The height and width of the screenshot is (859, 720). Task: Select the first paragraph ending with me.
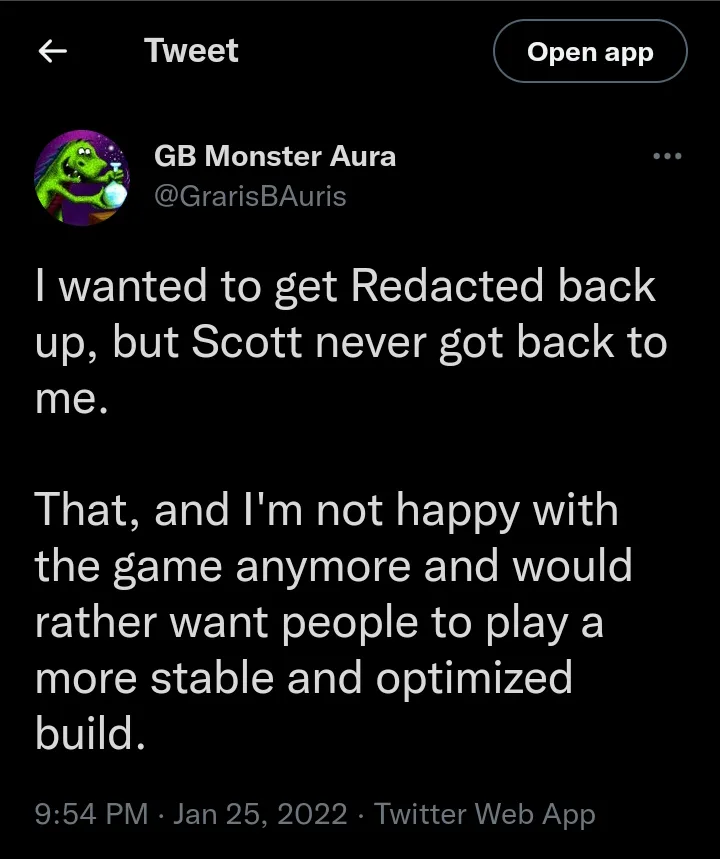click(x=351, y=342)
